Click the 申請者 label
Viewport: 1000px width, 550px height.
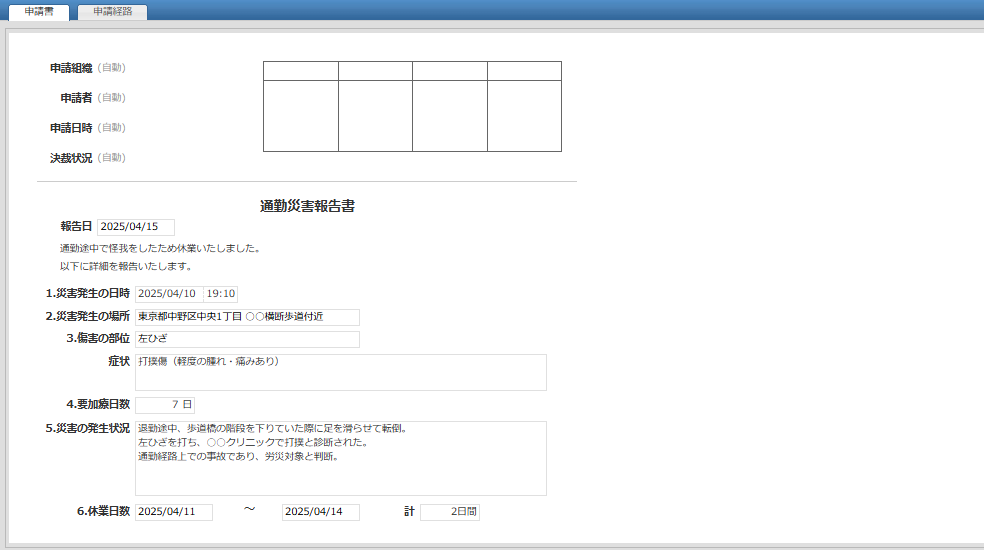76,98
